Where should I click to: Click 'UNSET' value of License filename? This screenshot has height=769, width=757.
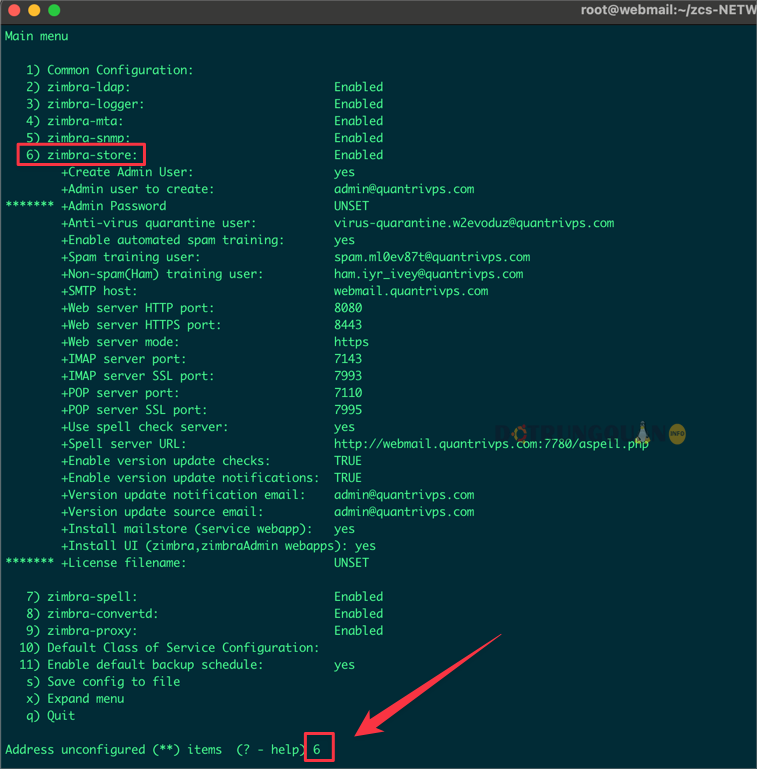[x=352, y=563]
